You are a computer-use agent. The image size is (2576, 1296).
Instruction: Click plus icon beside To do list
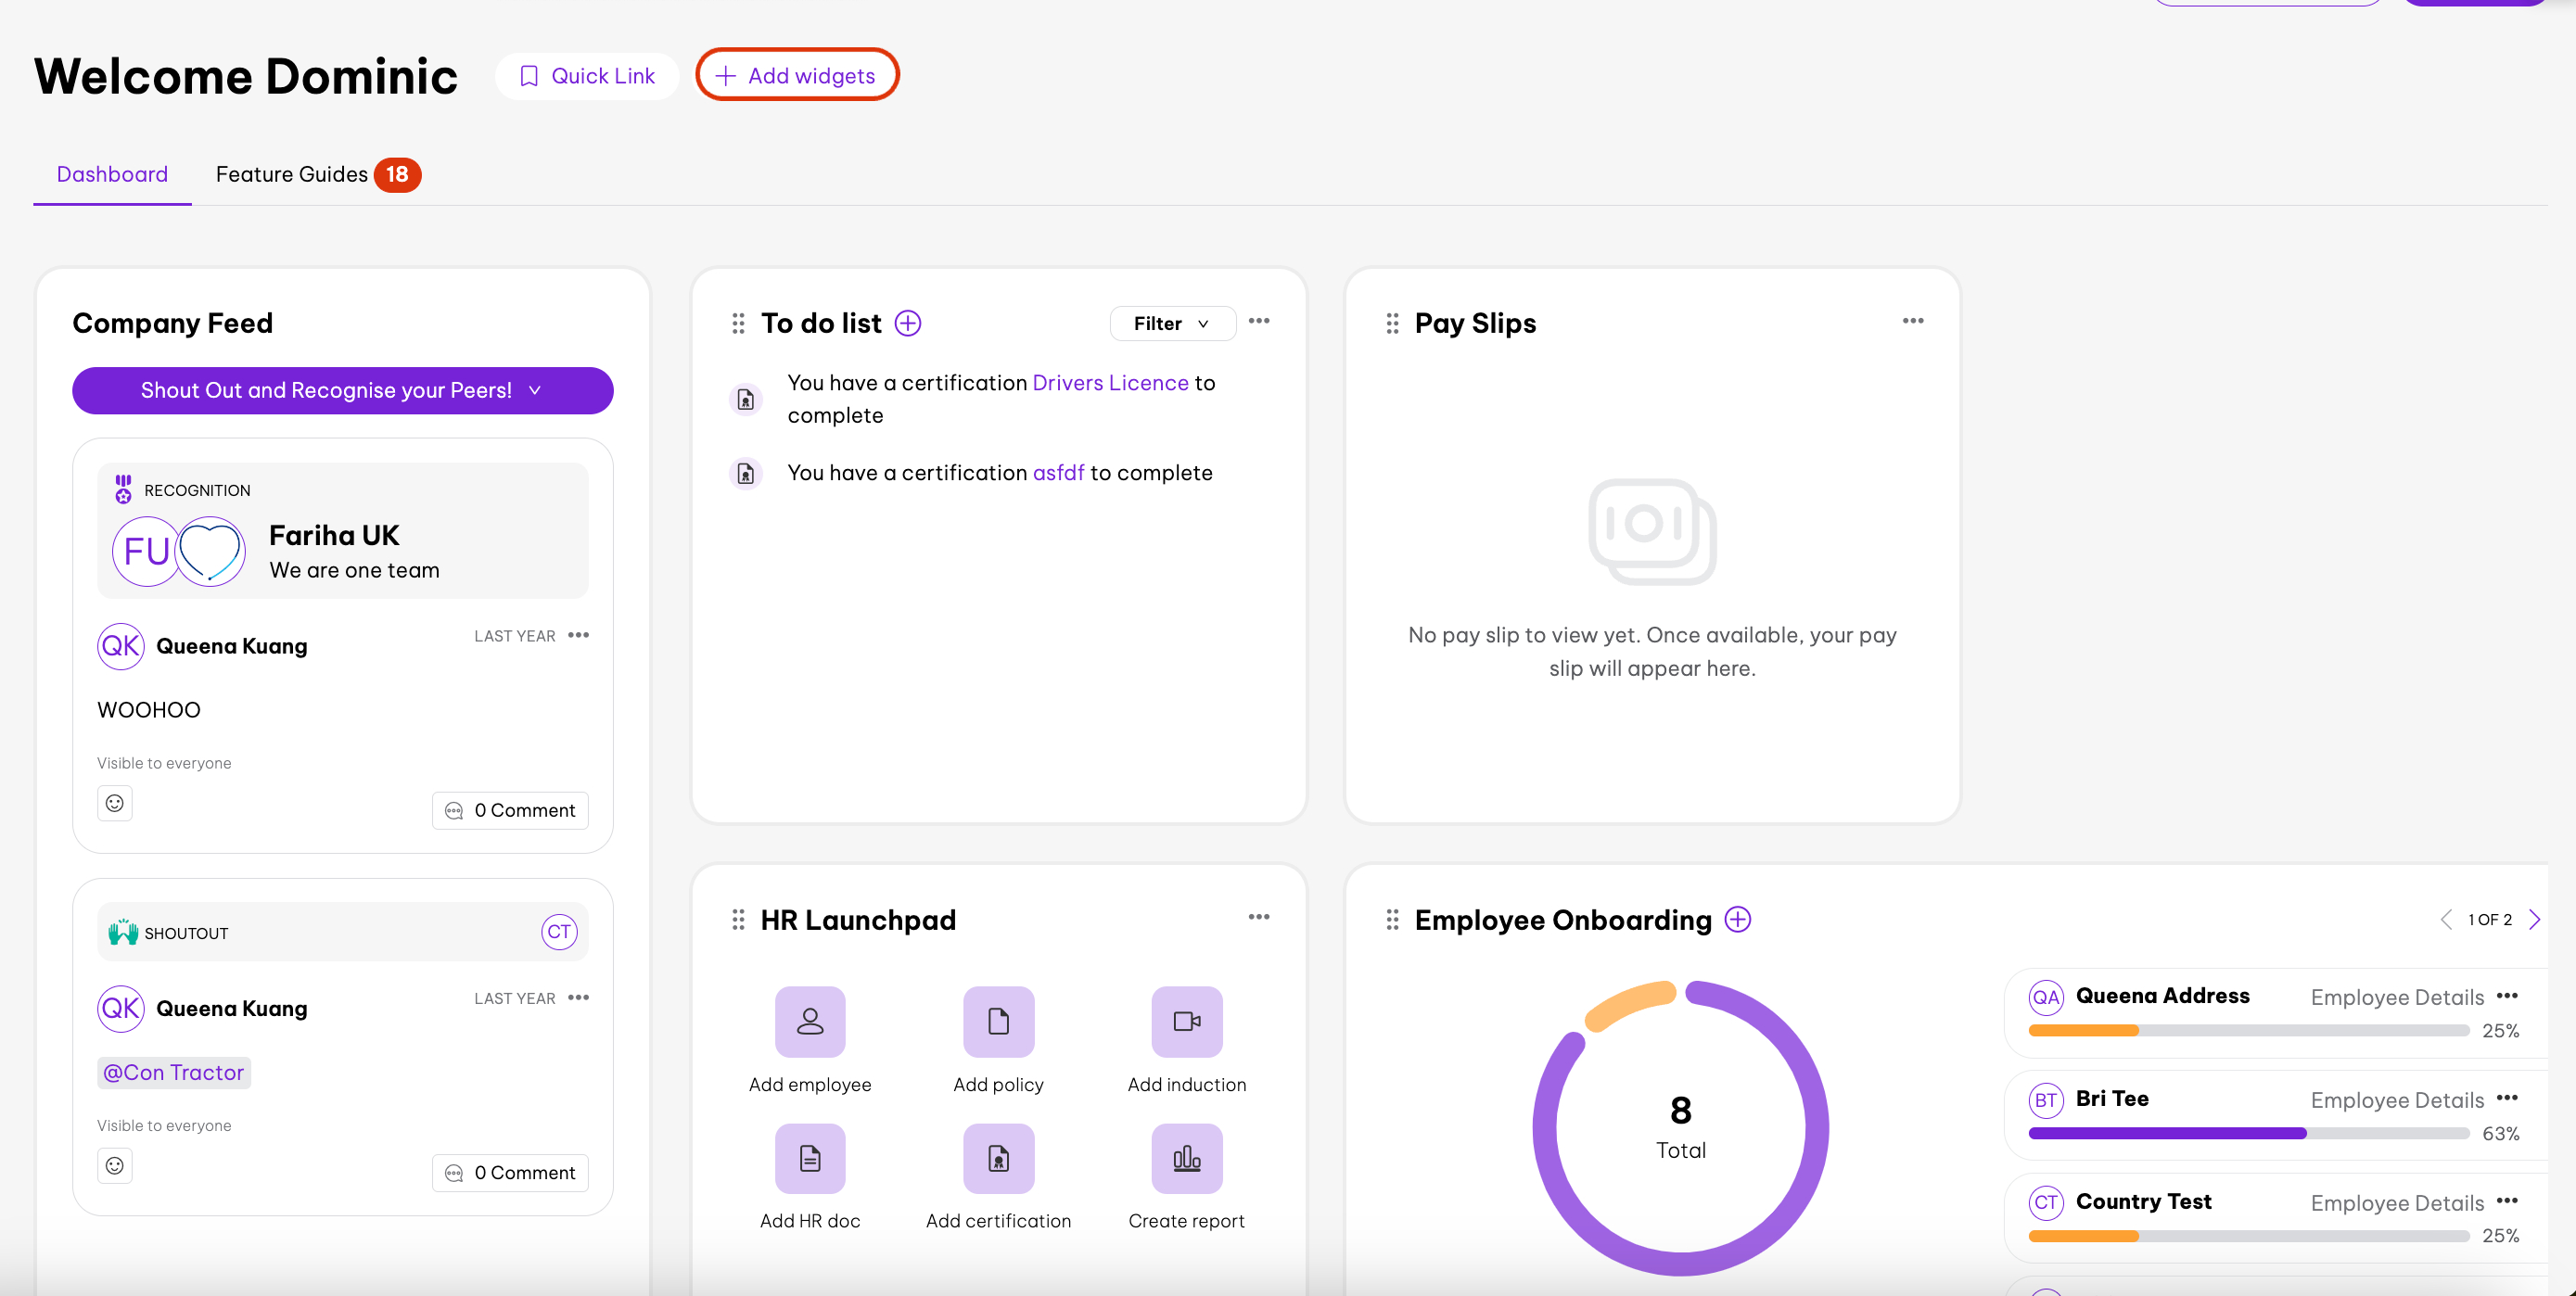pyautogui.click(x=907, y=323)
